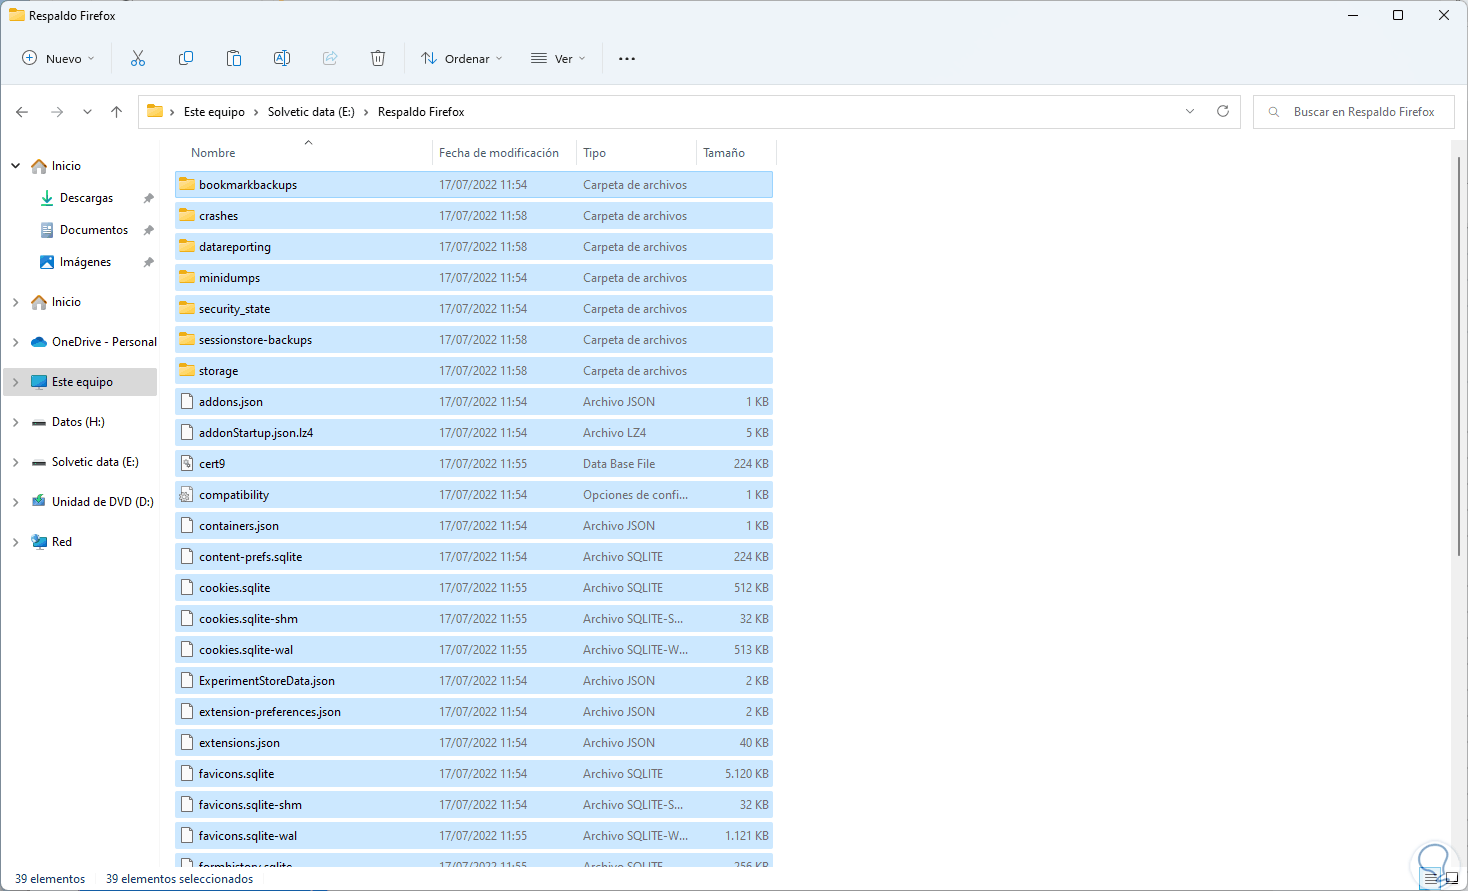
Task: Click the compatibility settings file icon
Action: 187,494
